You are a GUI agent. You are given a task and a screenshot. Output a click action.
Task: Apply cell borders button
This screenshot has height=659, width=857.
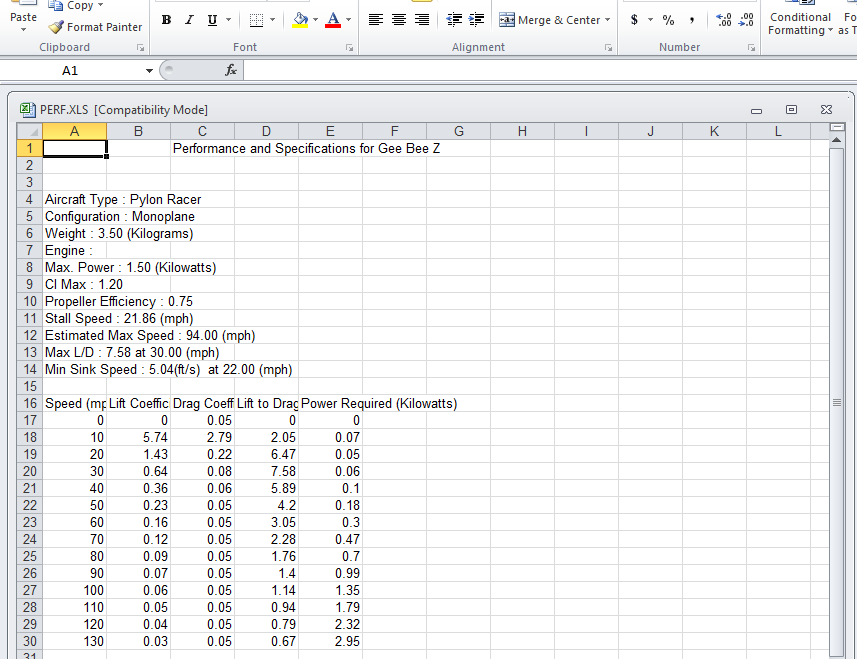tap(256, 20)
